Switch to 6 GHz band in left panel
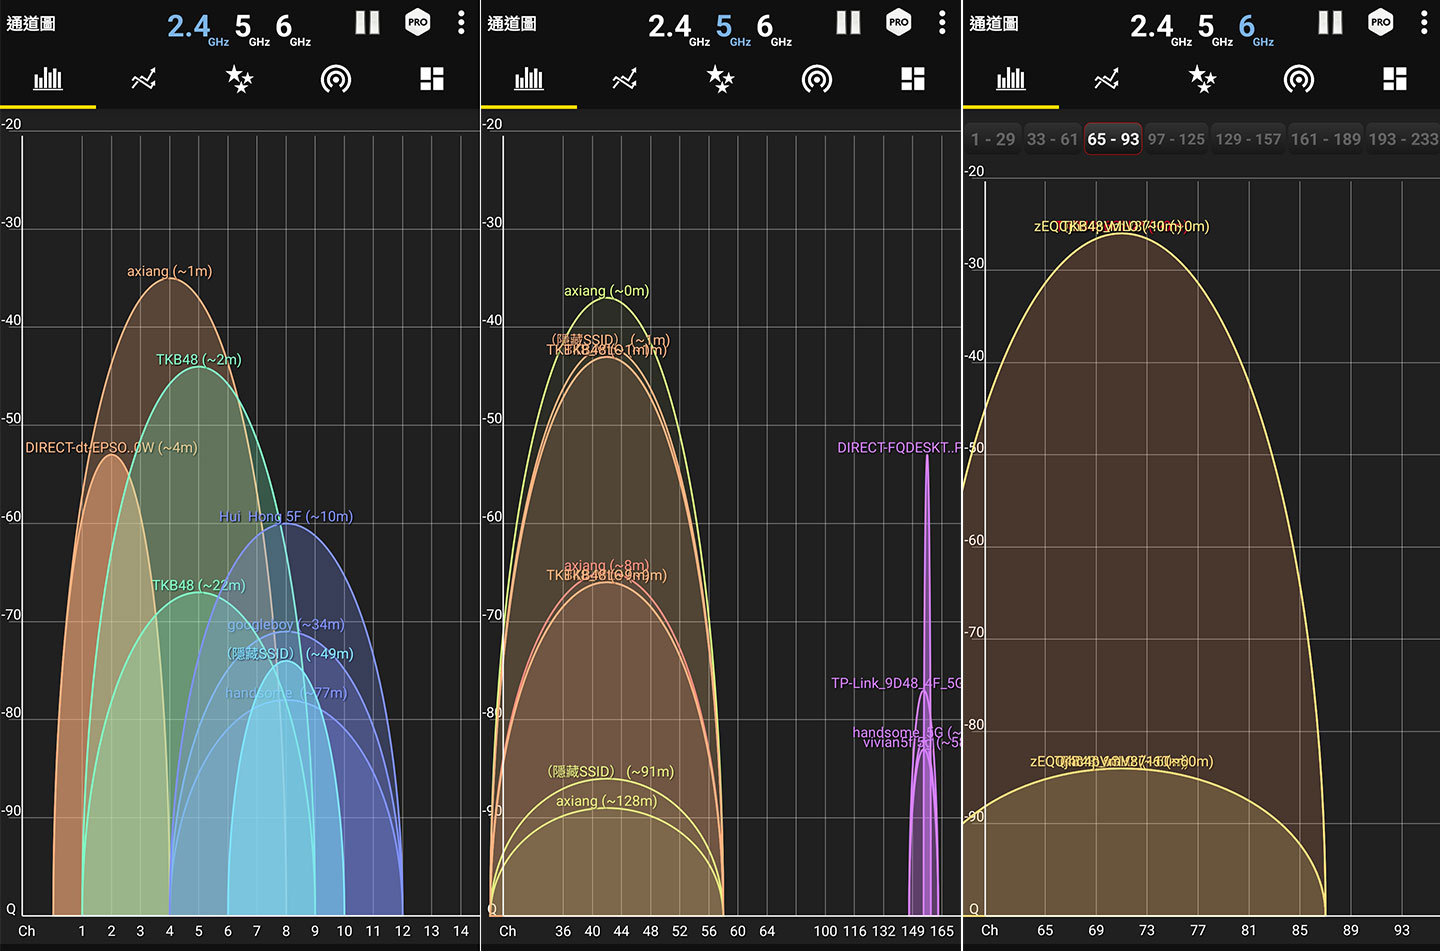Viewport: 1440px width, 951px height. click(x=293, y=28)
